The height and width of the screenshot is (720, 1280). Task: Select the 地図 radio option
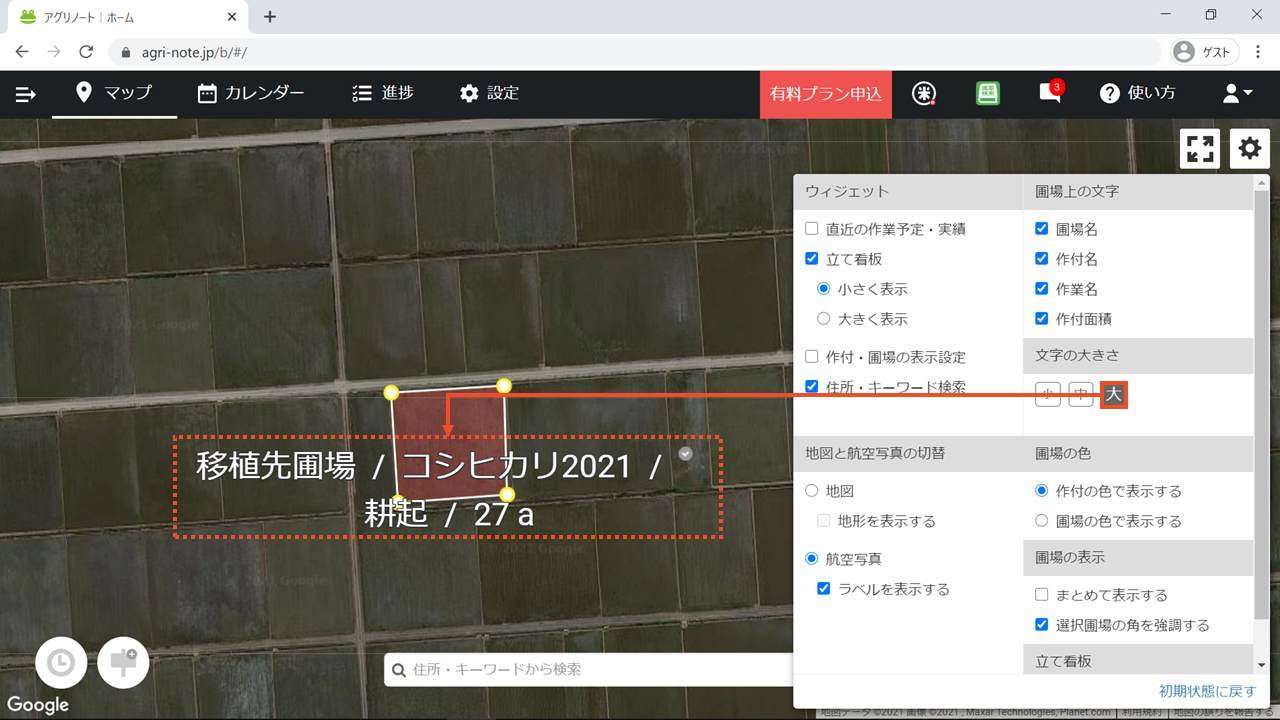pos(812,491)
